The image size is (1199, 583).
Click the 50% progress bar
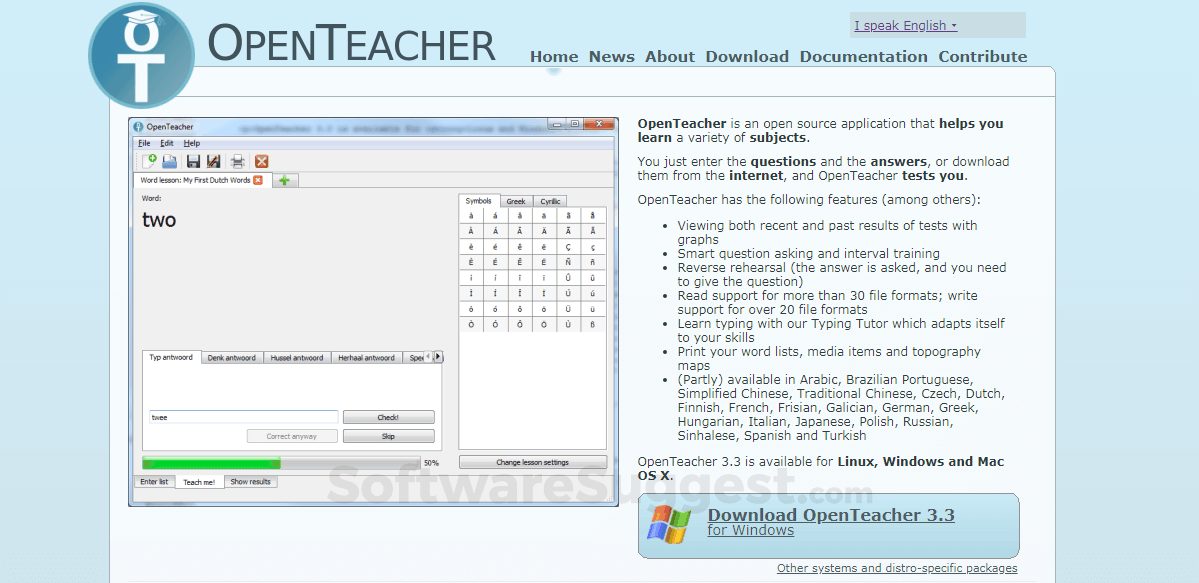(x=280, y=463)
